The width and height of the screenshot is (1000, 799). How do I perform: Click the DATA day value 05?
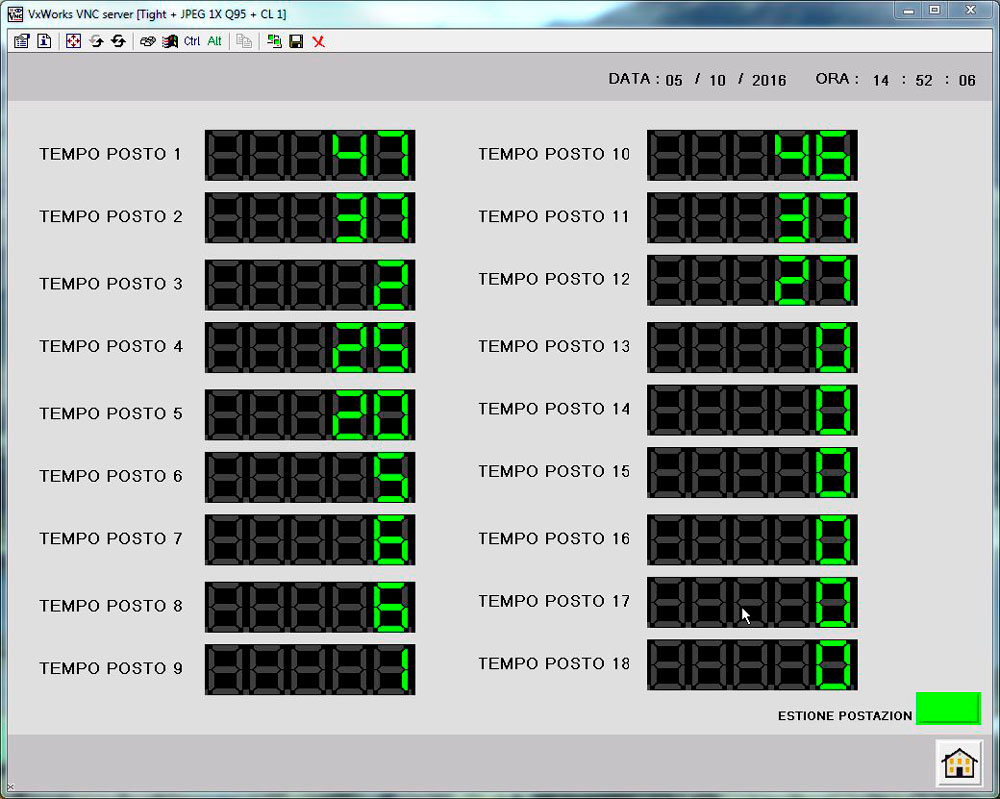[x=674, y=80]
